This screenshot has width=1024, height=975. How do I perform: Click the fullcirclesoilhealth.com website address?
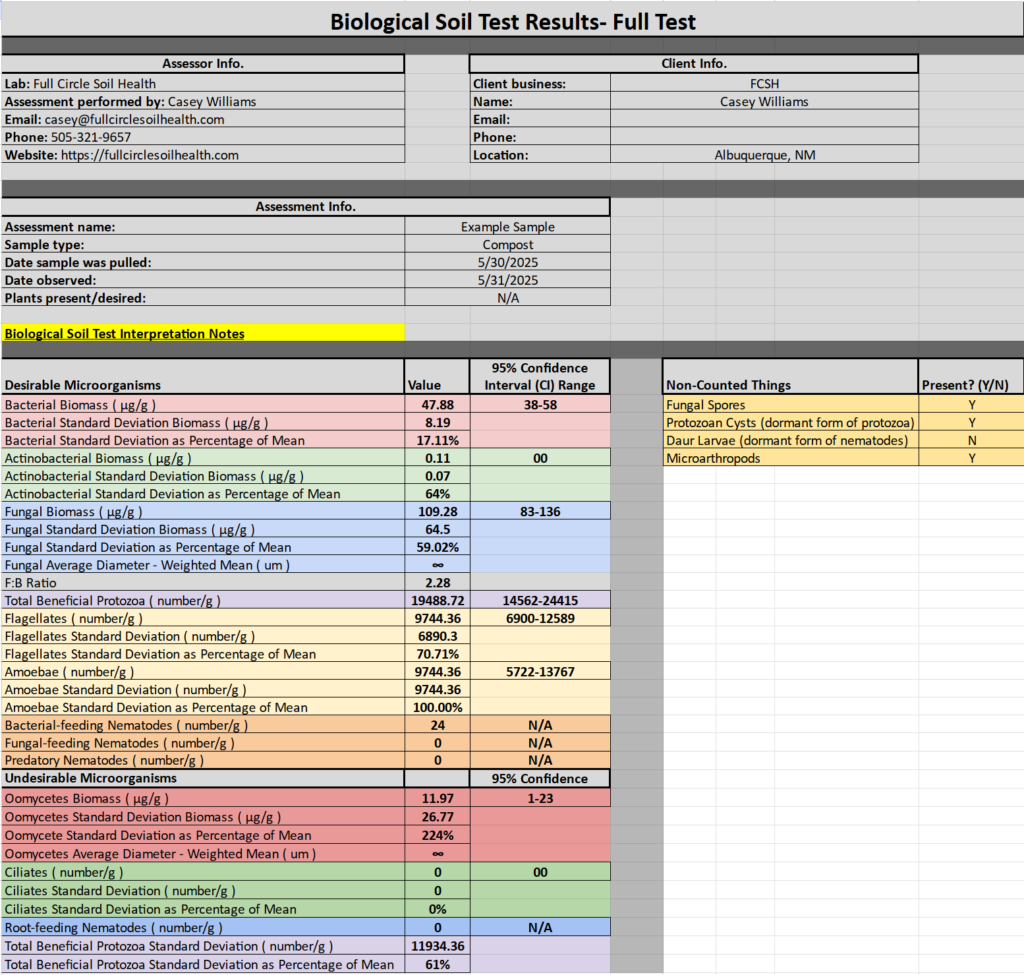150,155
